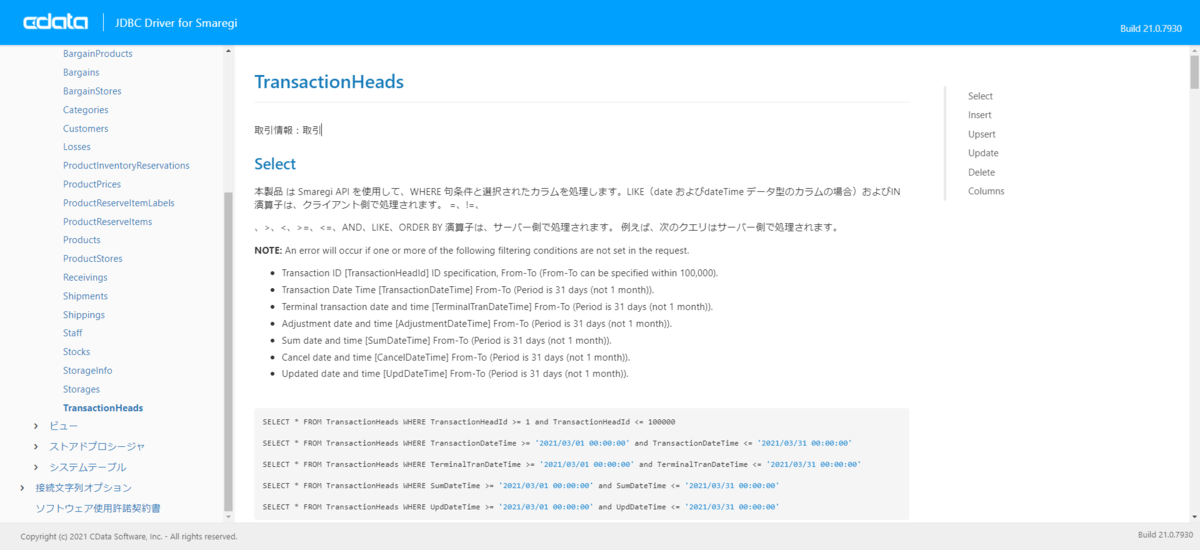Click the CData logo in header
This screenshot has width=1200, height=550.
click(56, 22)
